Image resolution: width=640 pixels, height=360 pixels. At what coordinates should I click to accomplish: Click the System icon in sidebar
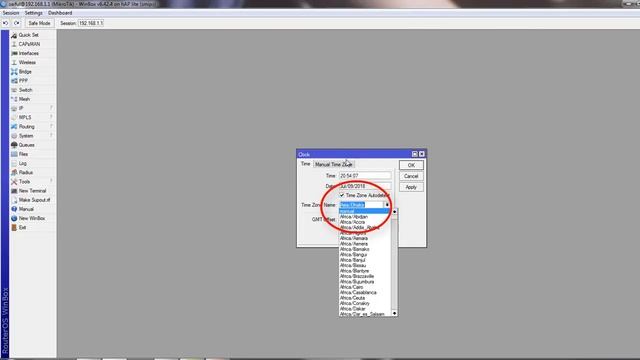point(14,136)
